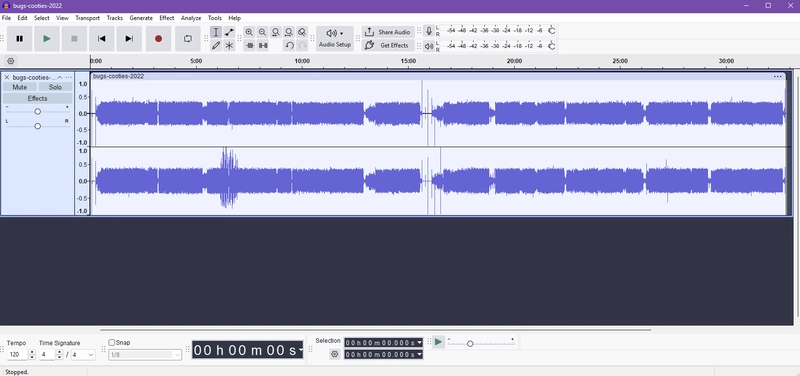
Task: Skip to the start of the project
Action: pyautogui.click(x=102, y=39)
